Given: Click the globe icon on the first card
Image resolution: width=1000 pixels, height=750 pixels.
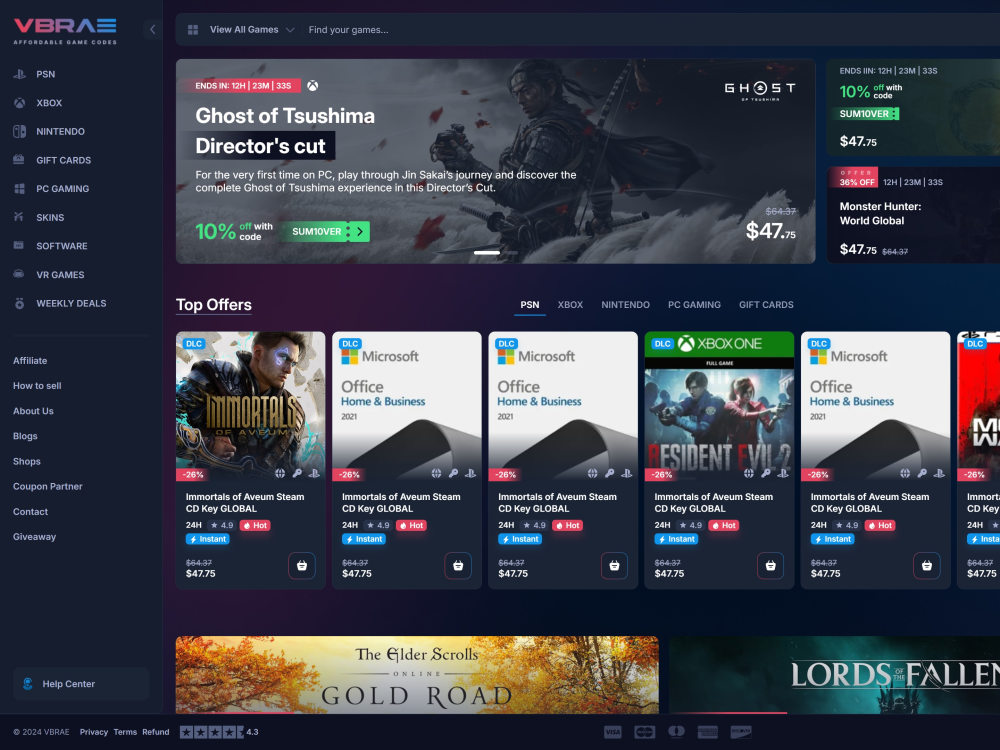Looking at the screenshot, I should click(279, 473).
